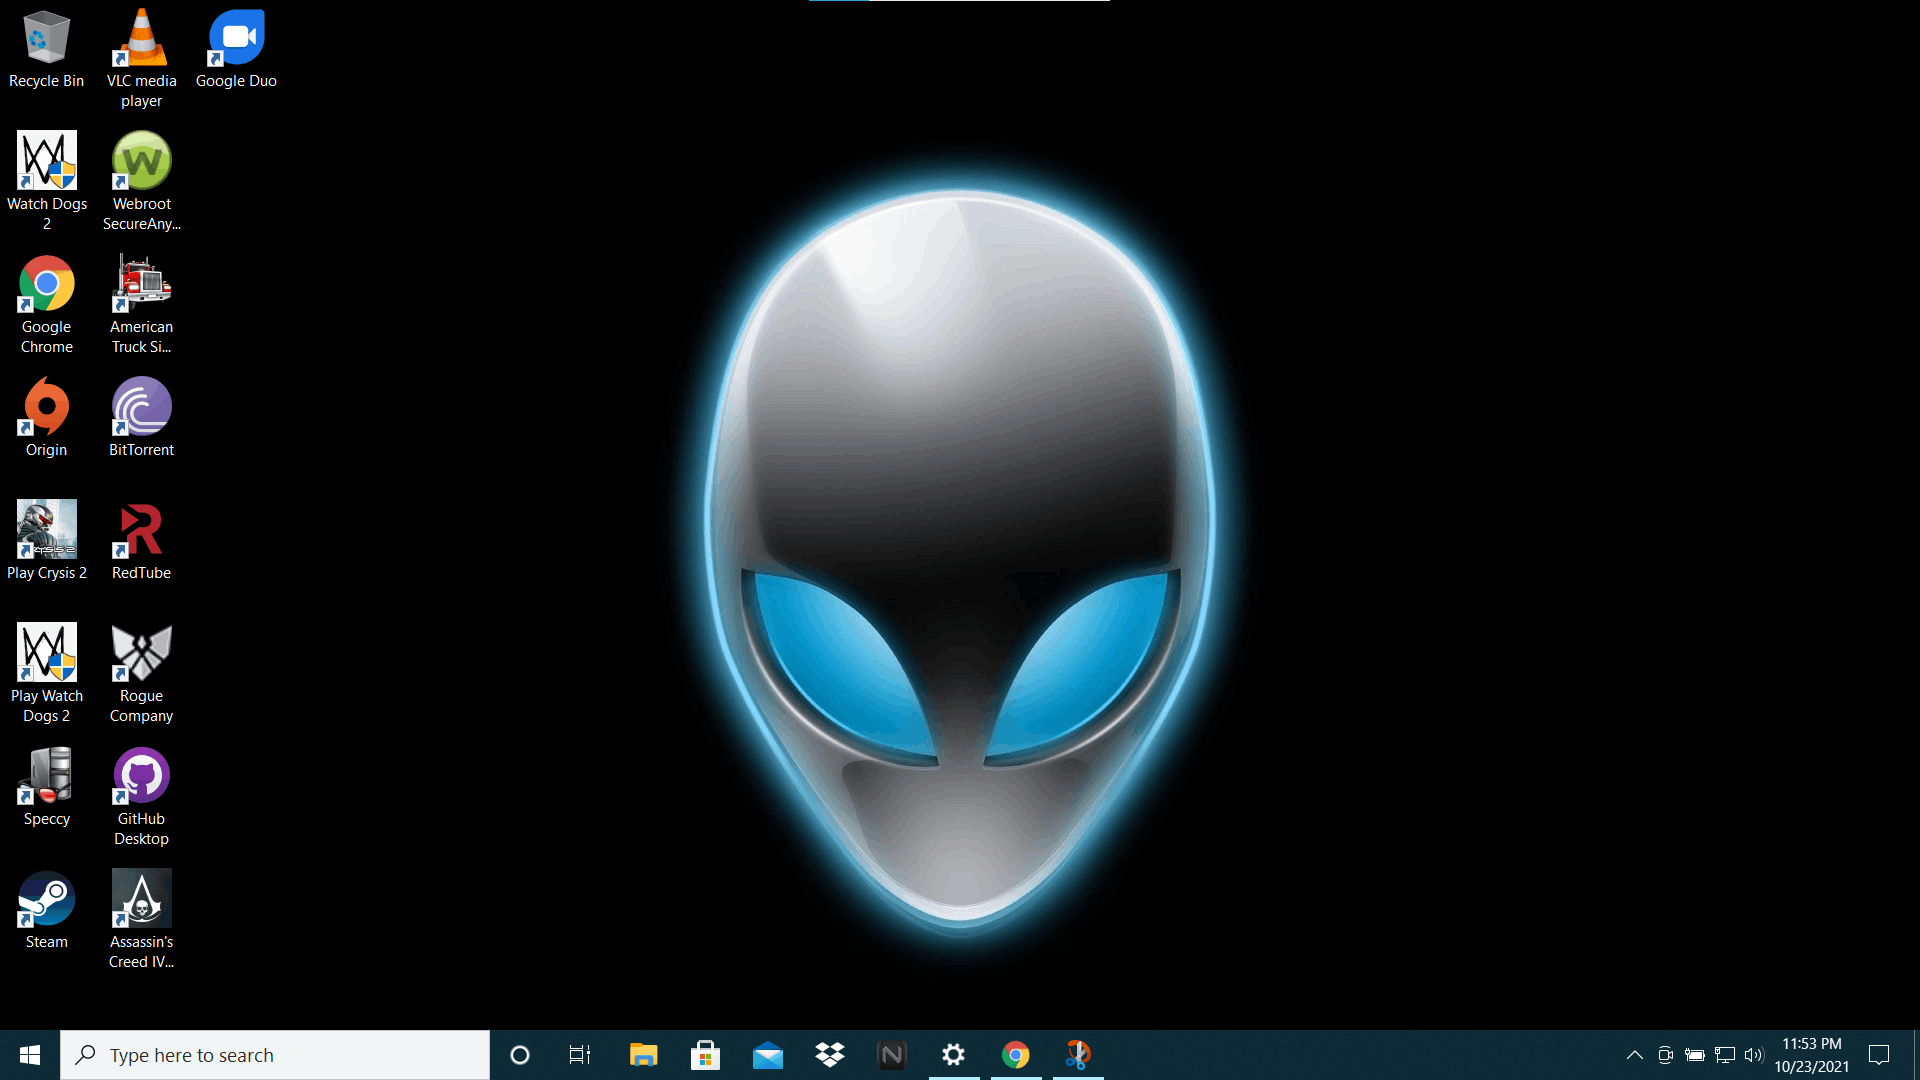Expand hidden icons in the system tray
This screenshot has height=1080, width=1920.
pos(1634,1054)
